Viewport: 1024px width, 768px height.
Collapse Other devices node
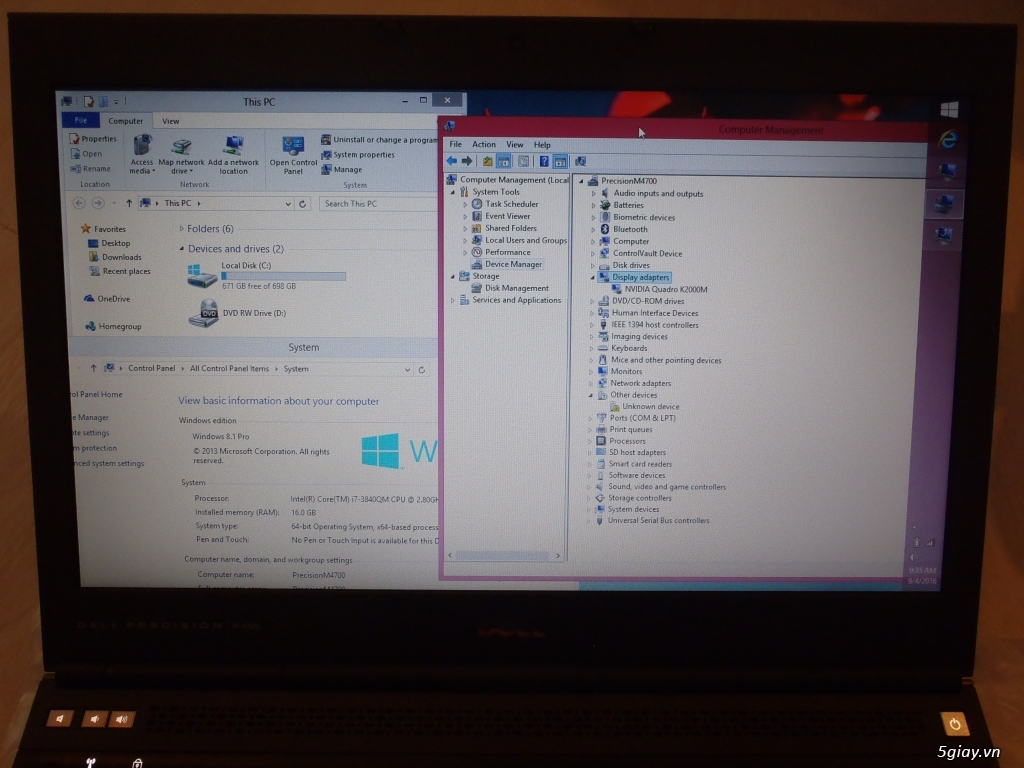tap(591, 395)
